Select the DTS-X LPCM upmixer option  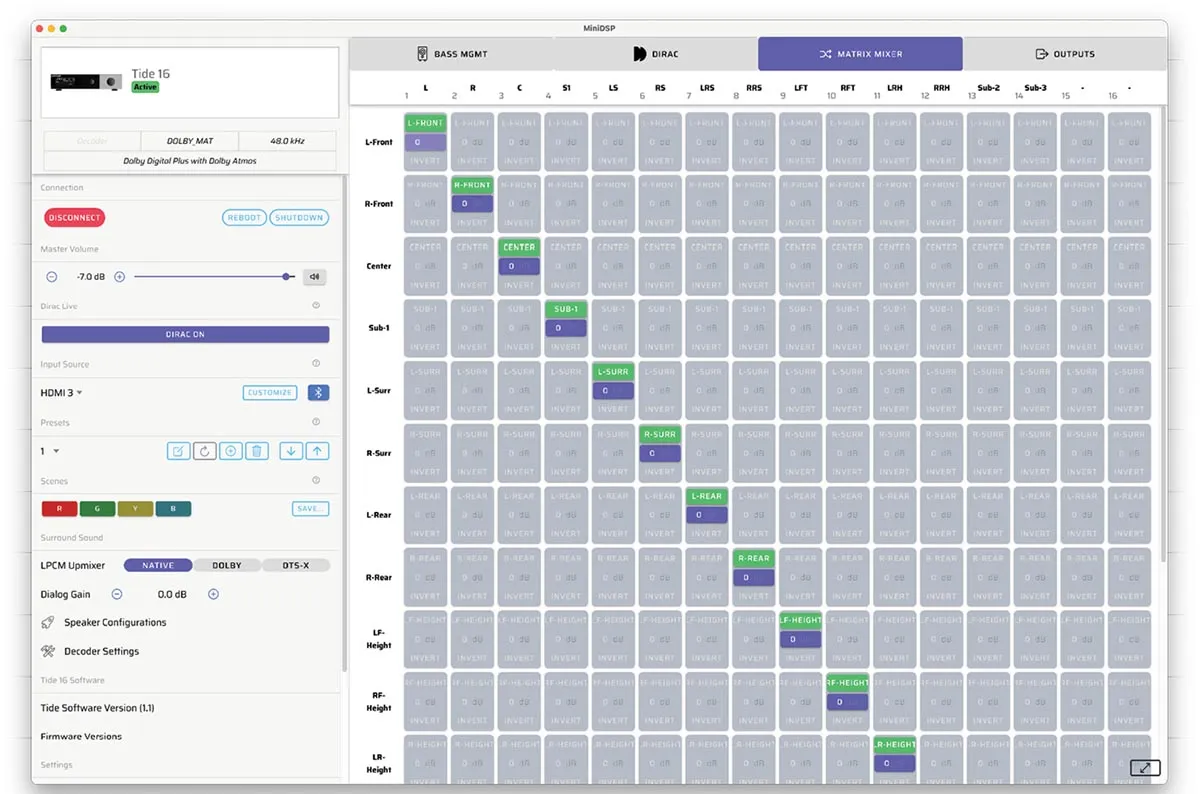296,565
